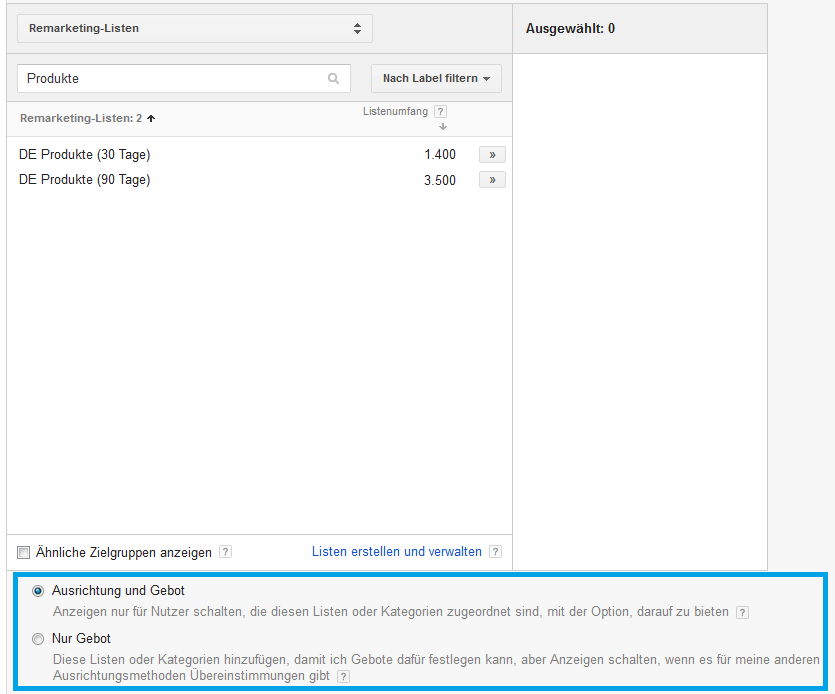This screenshot has height=694, width=835.
Task: Open help icon after Nur Gebot description
Action: [x=343, y=677]
